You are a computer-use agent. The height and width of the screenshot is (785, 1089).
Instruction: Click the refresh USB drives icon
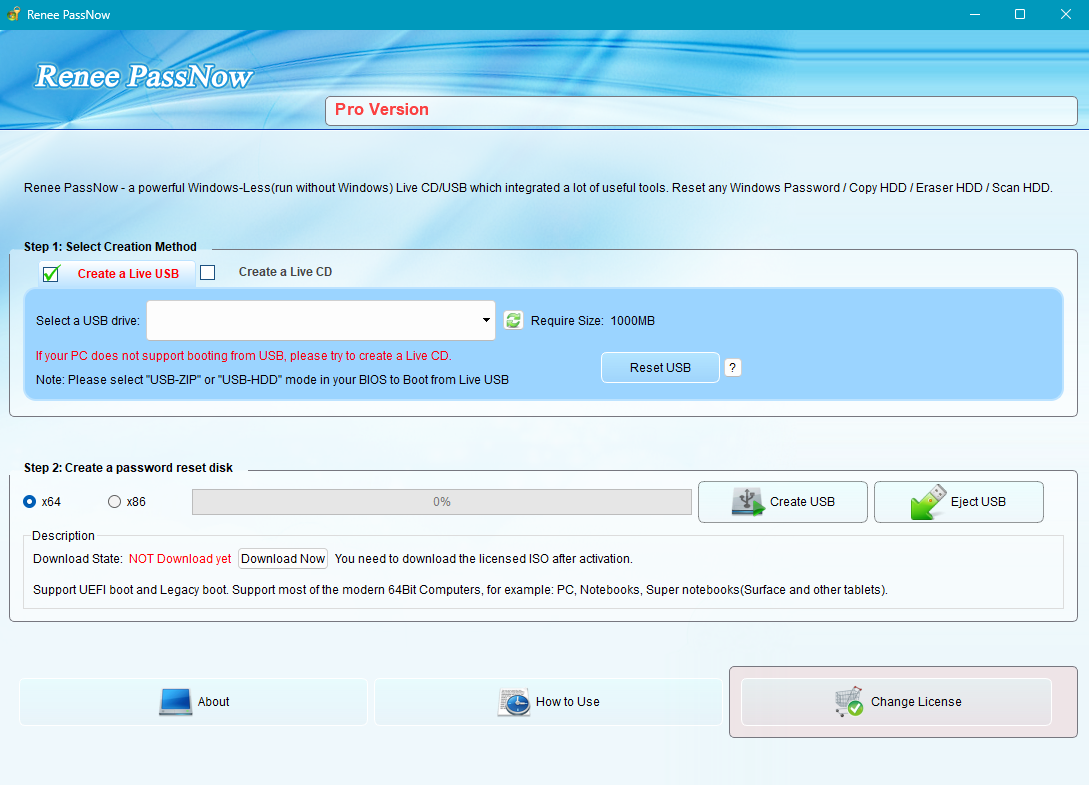point(513,320)
